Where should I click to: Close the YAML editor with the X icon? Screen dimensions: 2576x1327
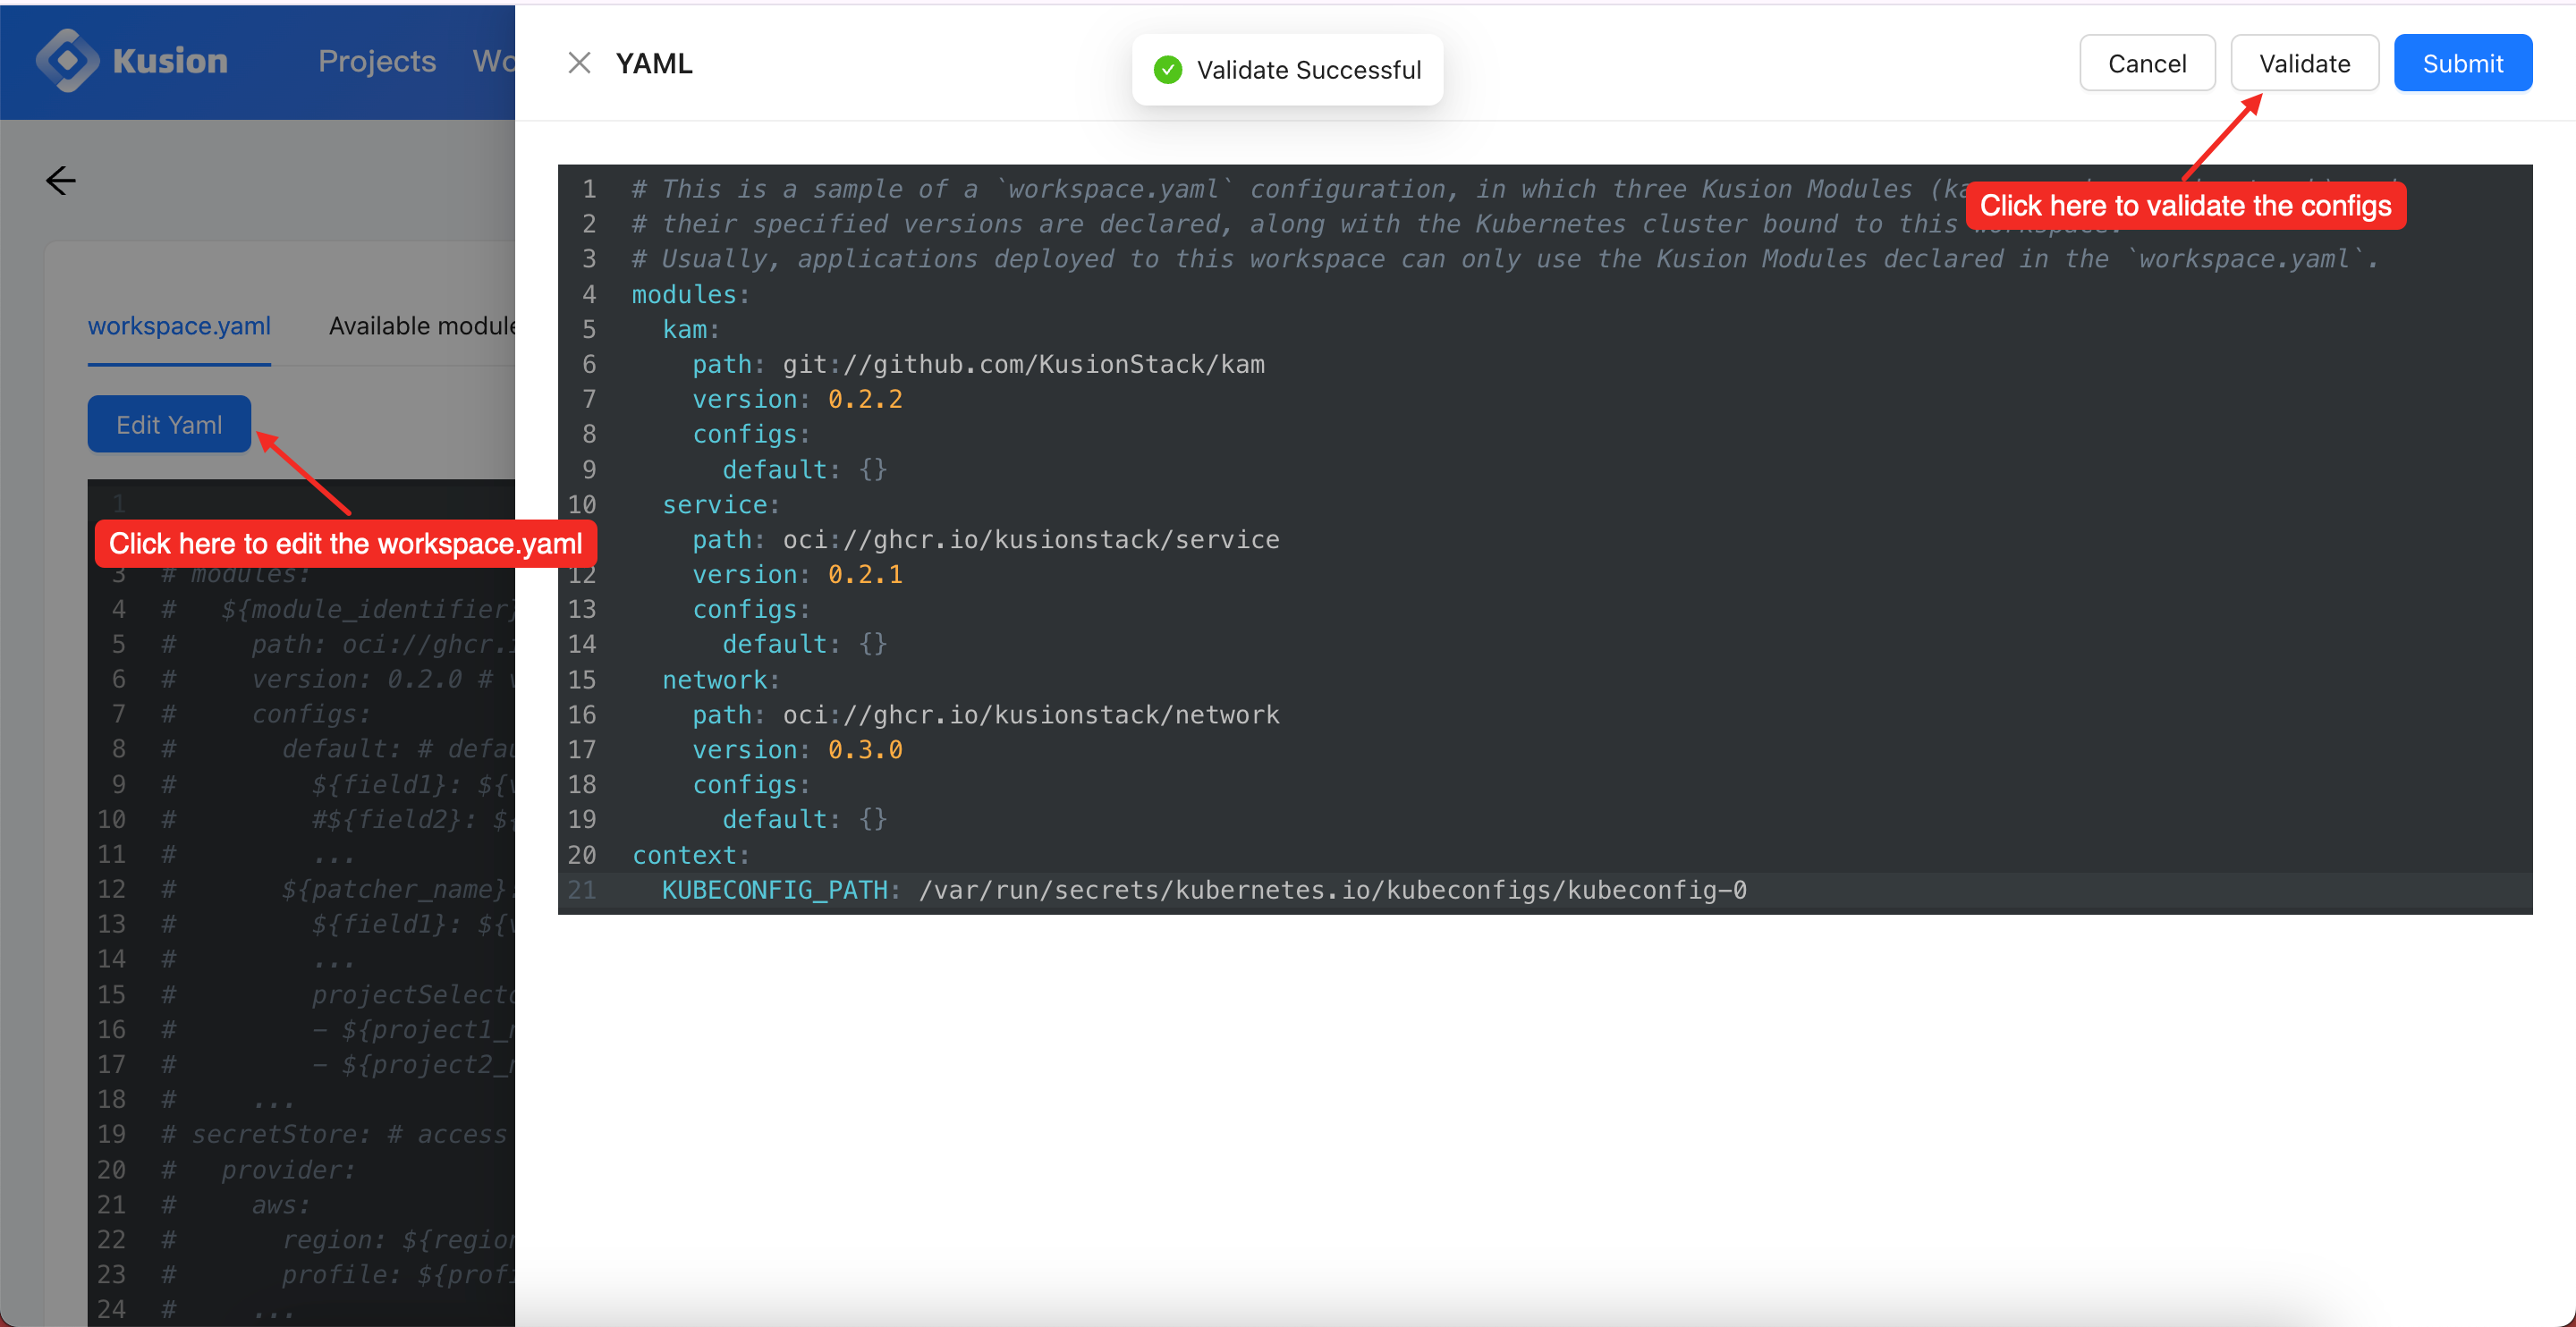tap(580, 62)
